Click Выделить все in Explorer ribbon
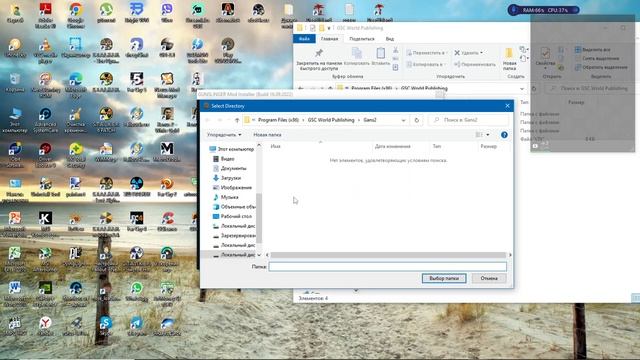 [593, 49]
